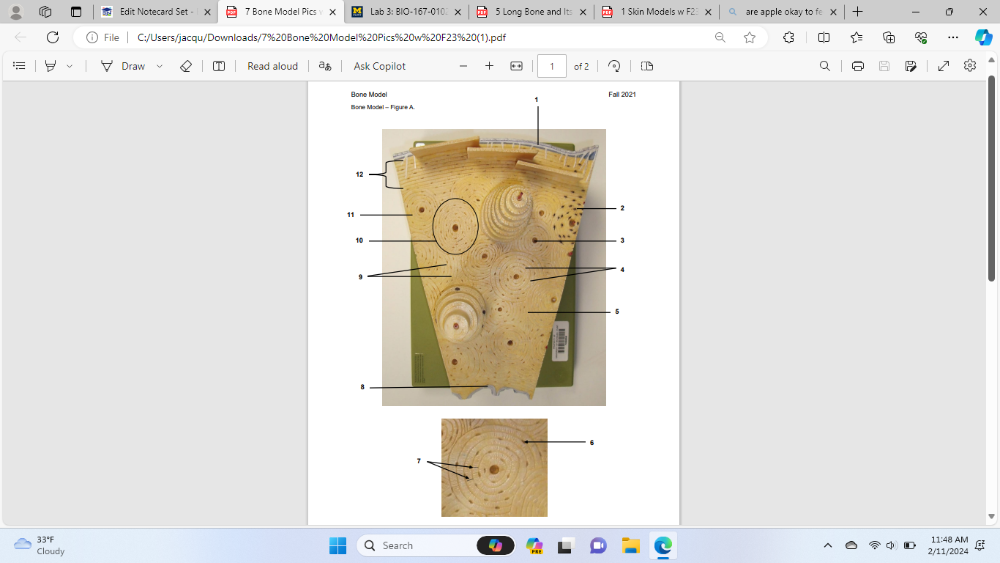Toggle the Page view mode button
Viewport: 1000px width, 563px height.
tap(647, 66)
